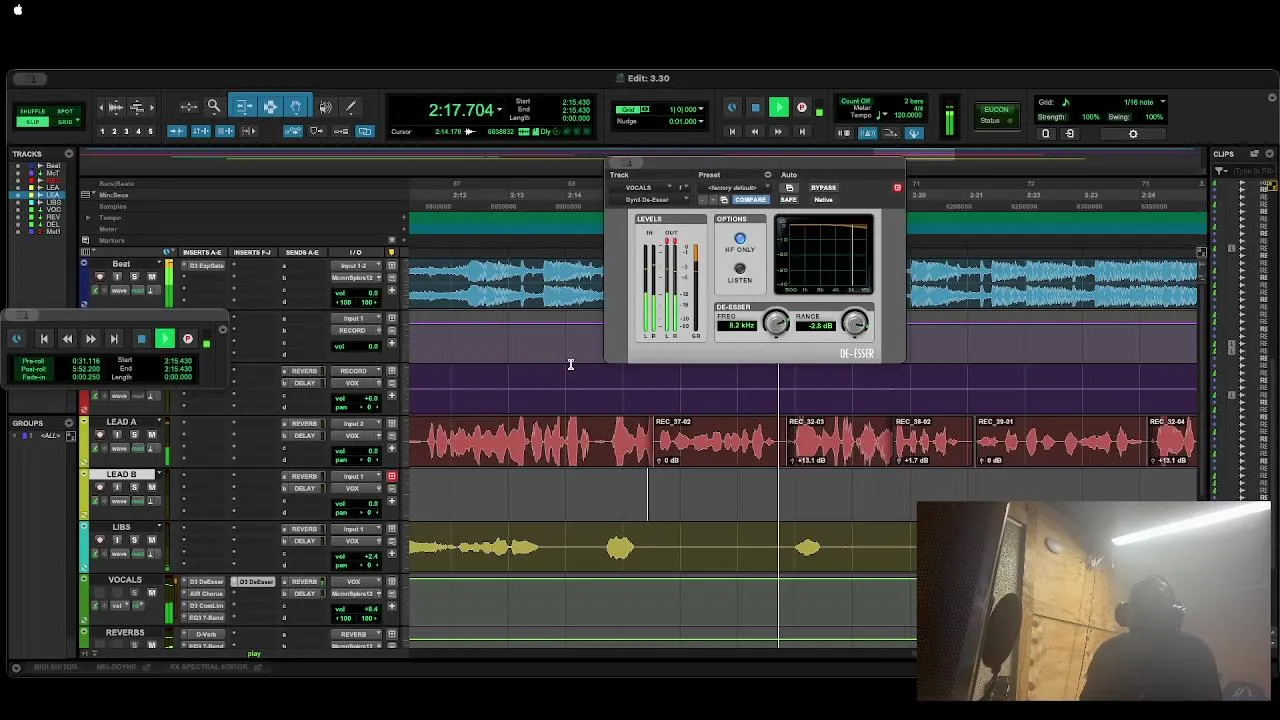Viewport: 1280px width, 720px height.
Task: Enable Shuffle edit mode
Action: [x=32, y=111]
